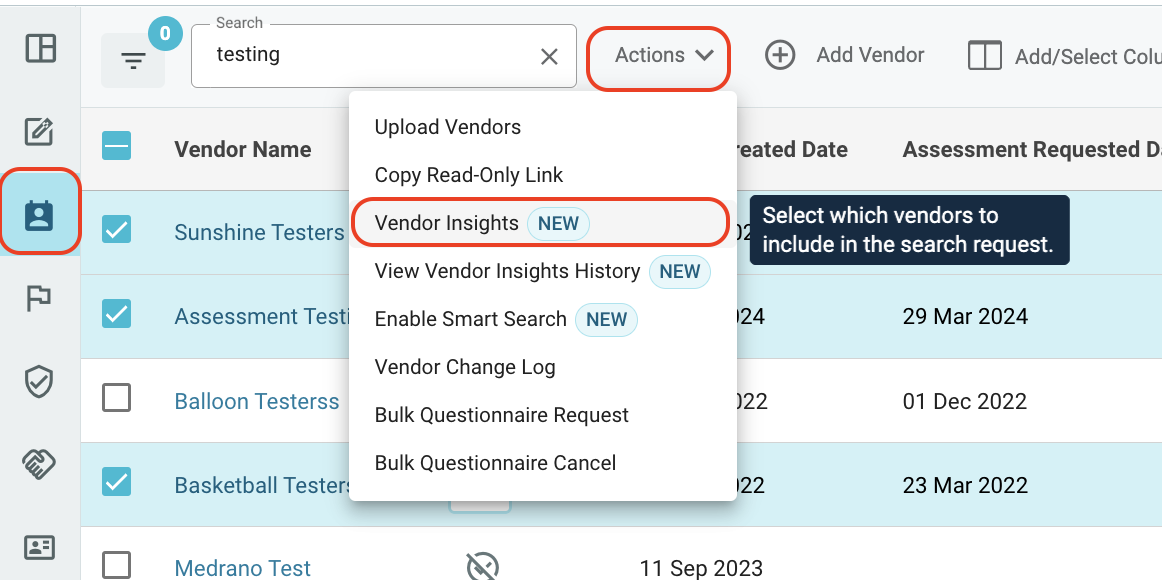Sort by Assessment Requested Date column header
This screenshot has width=1162, height=580.
click(1032, 150)
